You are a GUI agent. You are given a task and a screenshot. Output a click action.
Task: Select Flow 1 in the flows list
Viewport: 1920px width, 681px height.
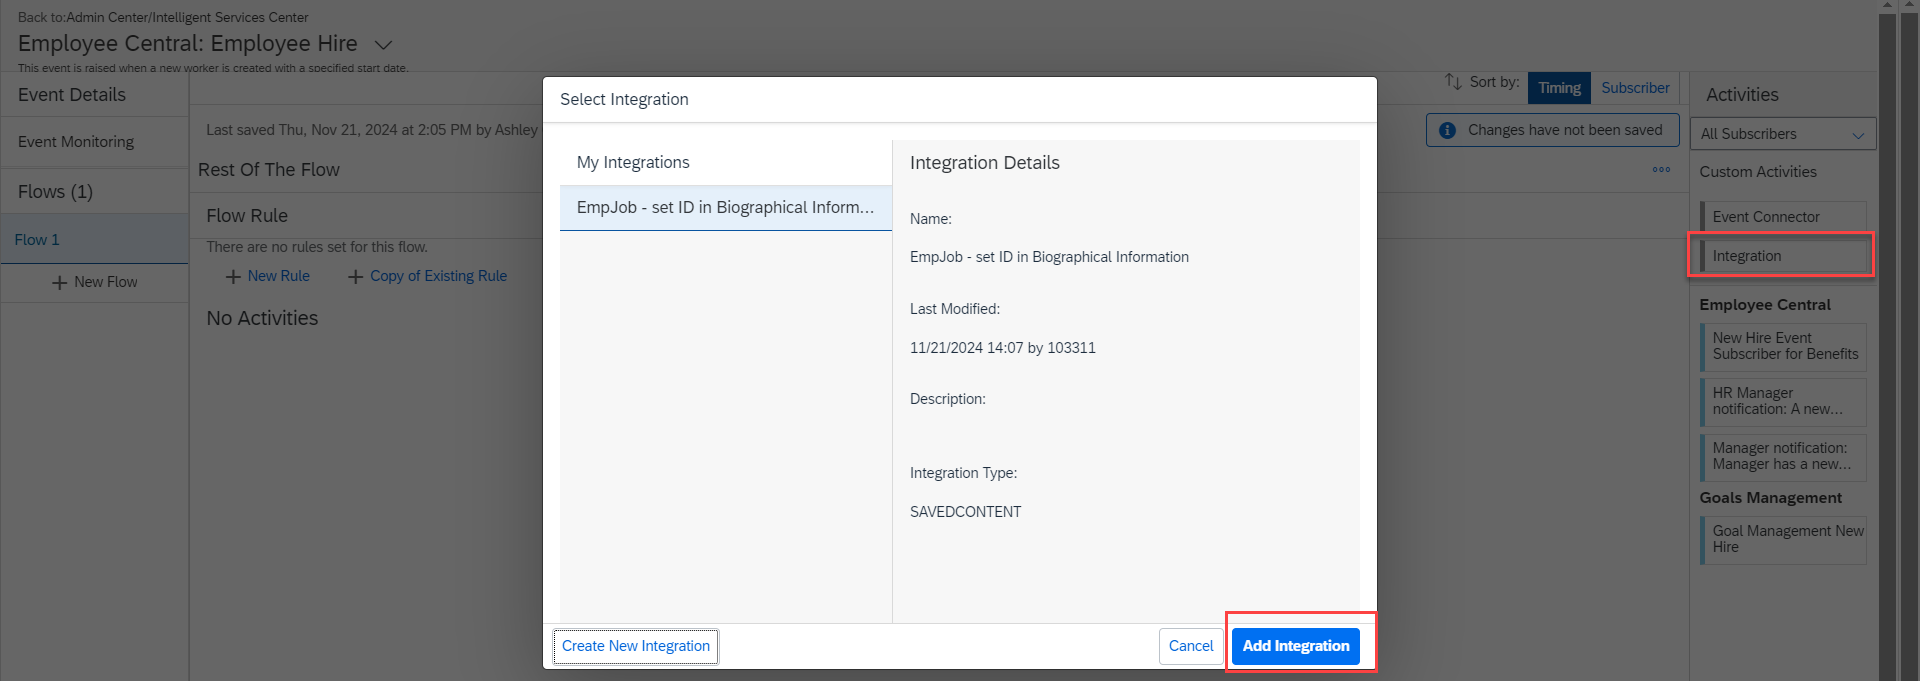94,240
